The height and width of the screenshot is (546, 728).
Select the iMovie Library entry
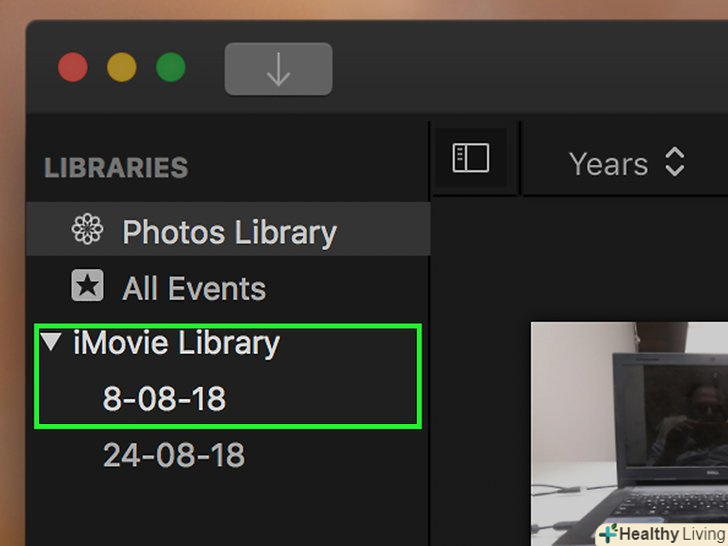[x=176, y=344]
